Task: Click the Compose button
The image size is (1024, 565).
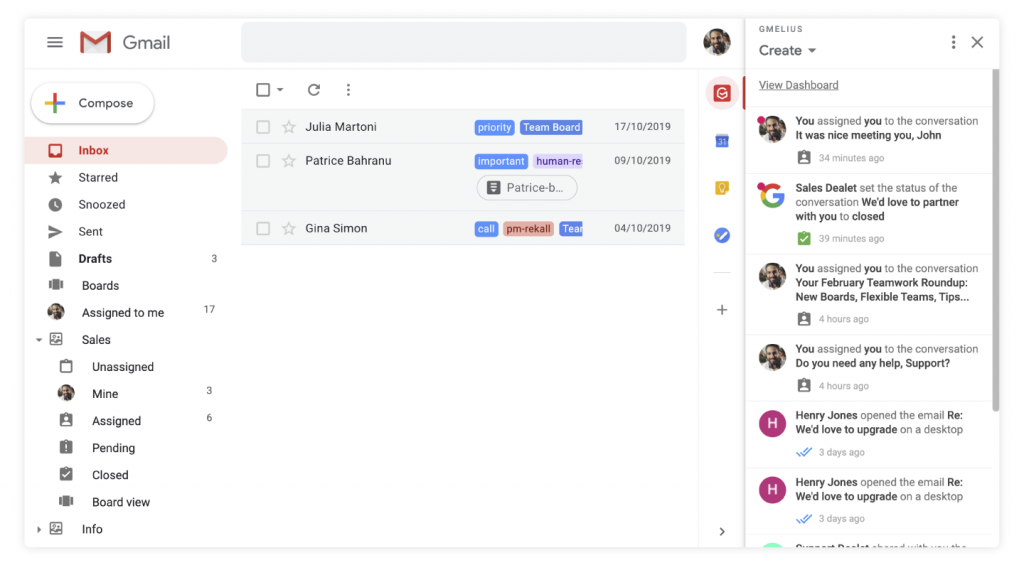Action: pyautogui.click(x=92, y=103)
